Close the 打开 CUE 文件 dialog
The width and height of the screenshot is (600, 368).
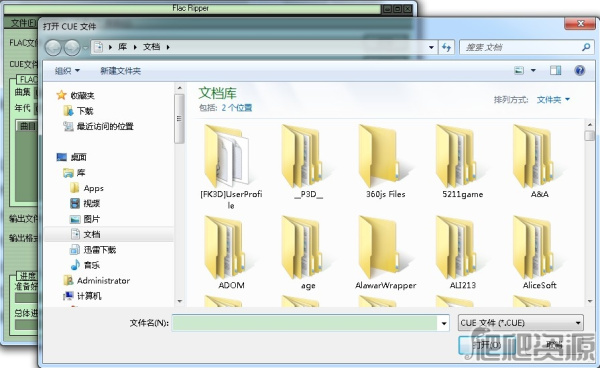click(x=580, y=24)
